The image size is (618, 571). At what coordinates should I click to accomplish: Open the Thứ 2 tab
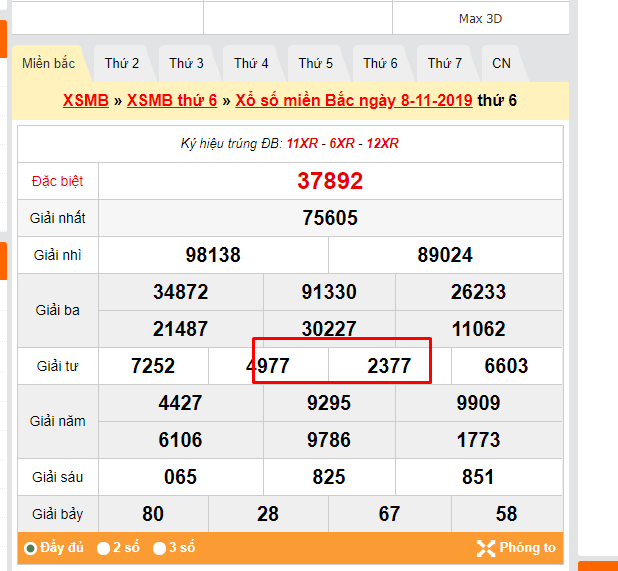pyautogui.click(x=122, y=63)
